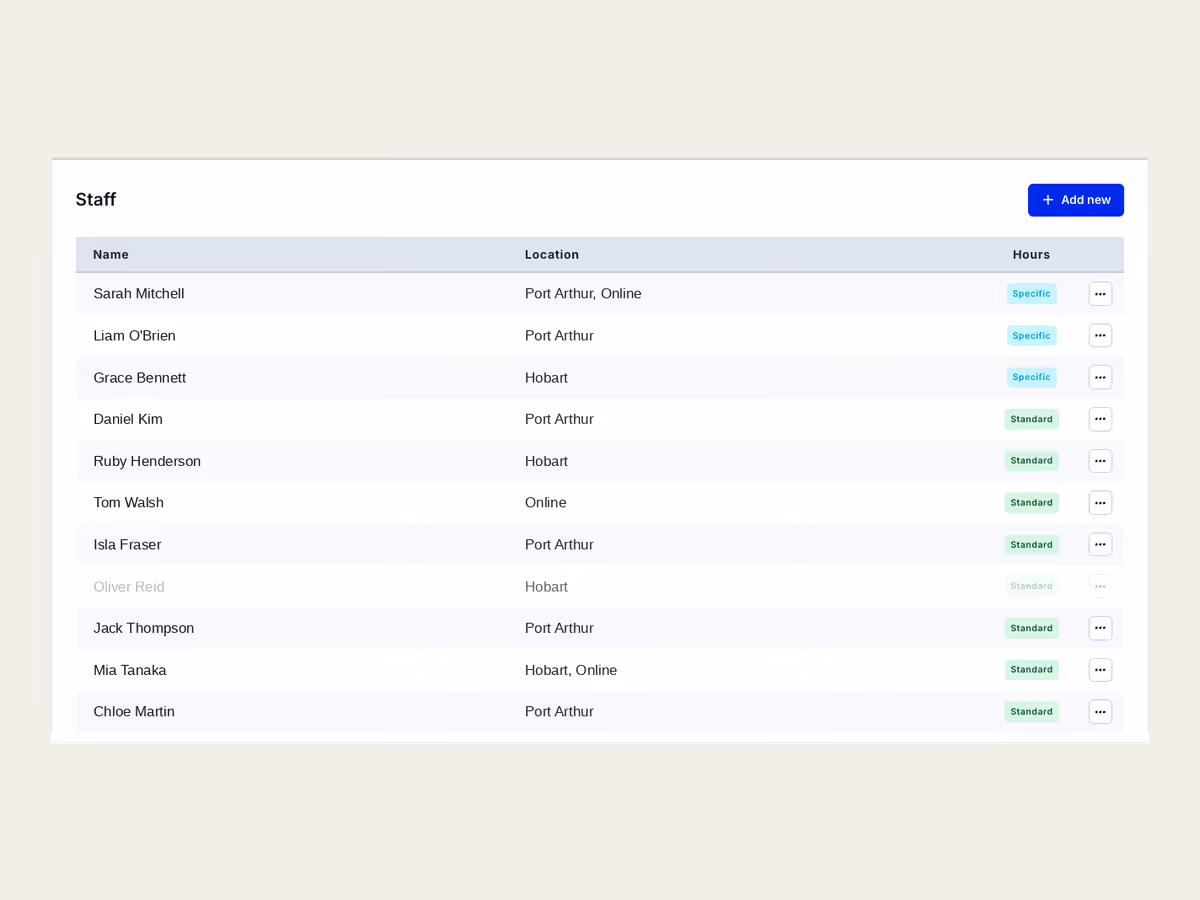Open more options for Oliver Reid
The image size is (1200, 900).
pyautogui.click(x=1100, y=587)
